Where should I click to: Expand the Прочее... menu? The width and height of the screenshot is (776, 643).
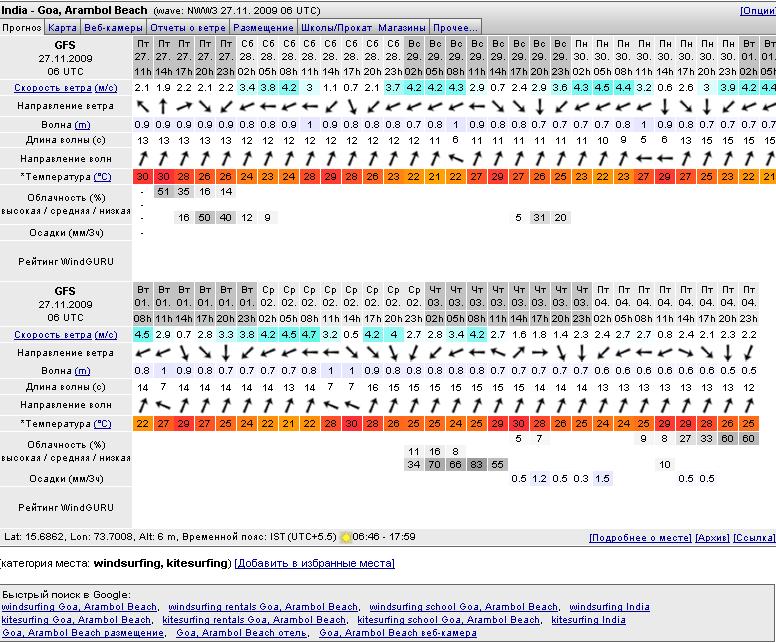coord(457,27)
